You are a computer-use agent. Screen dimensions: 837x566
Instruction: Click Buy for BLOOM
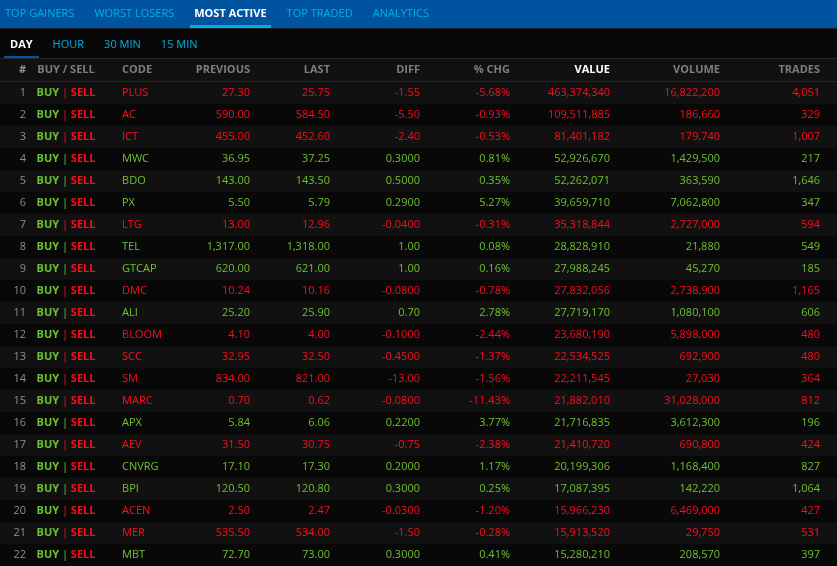tap(48, 334)
